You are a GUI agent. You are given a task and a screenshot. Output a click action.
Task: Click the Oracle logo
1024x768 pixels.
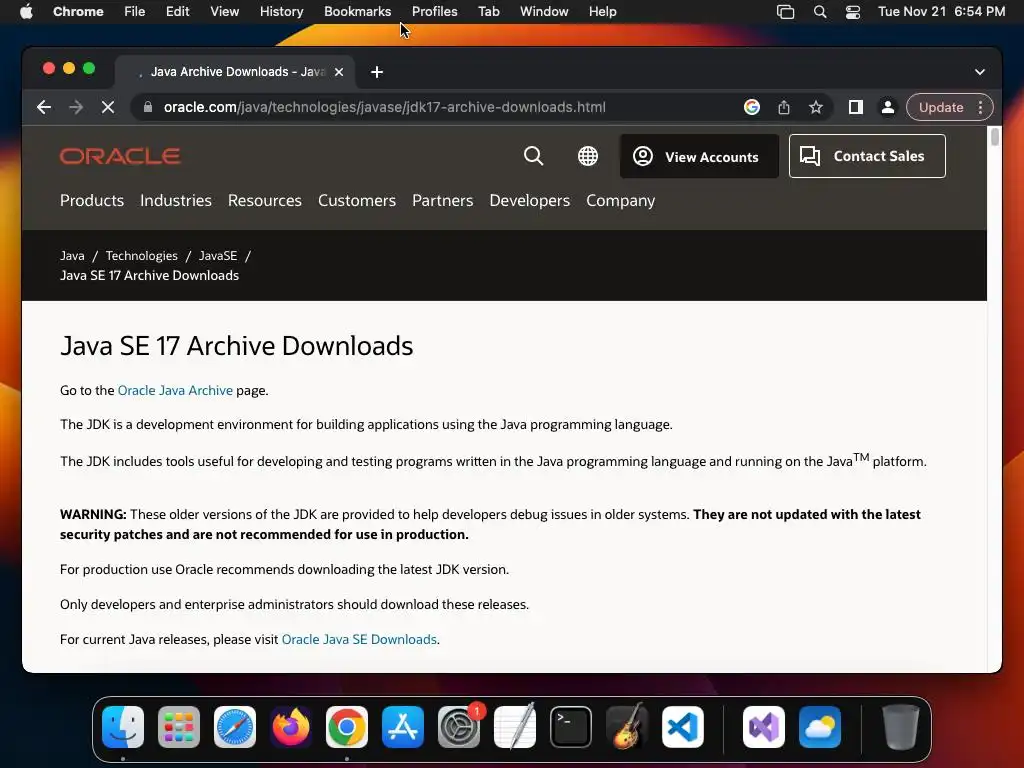[120, 156]
